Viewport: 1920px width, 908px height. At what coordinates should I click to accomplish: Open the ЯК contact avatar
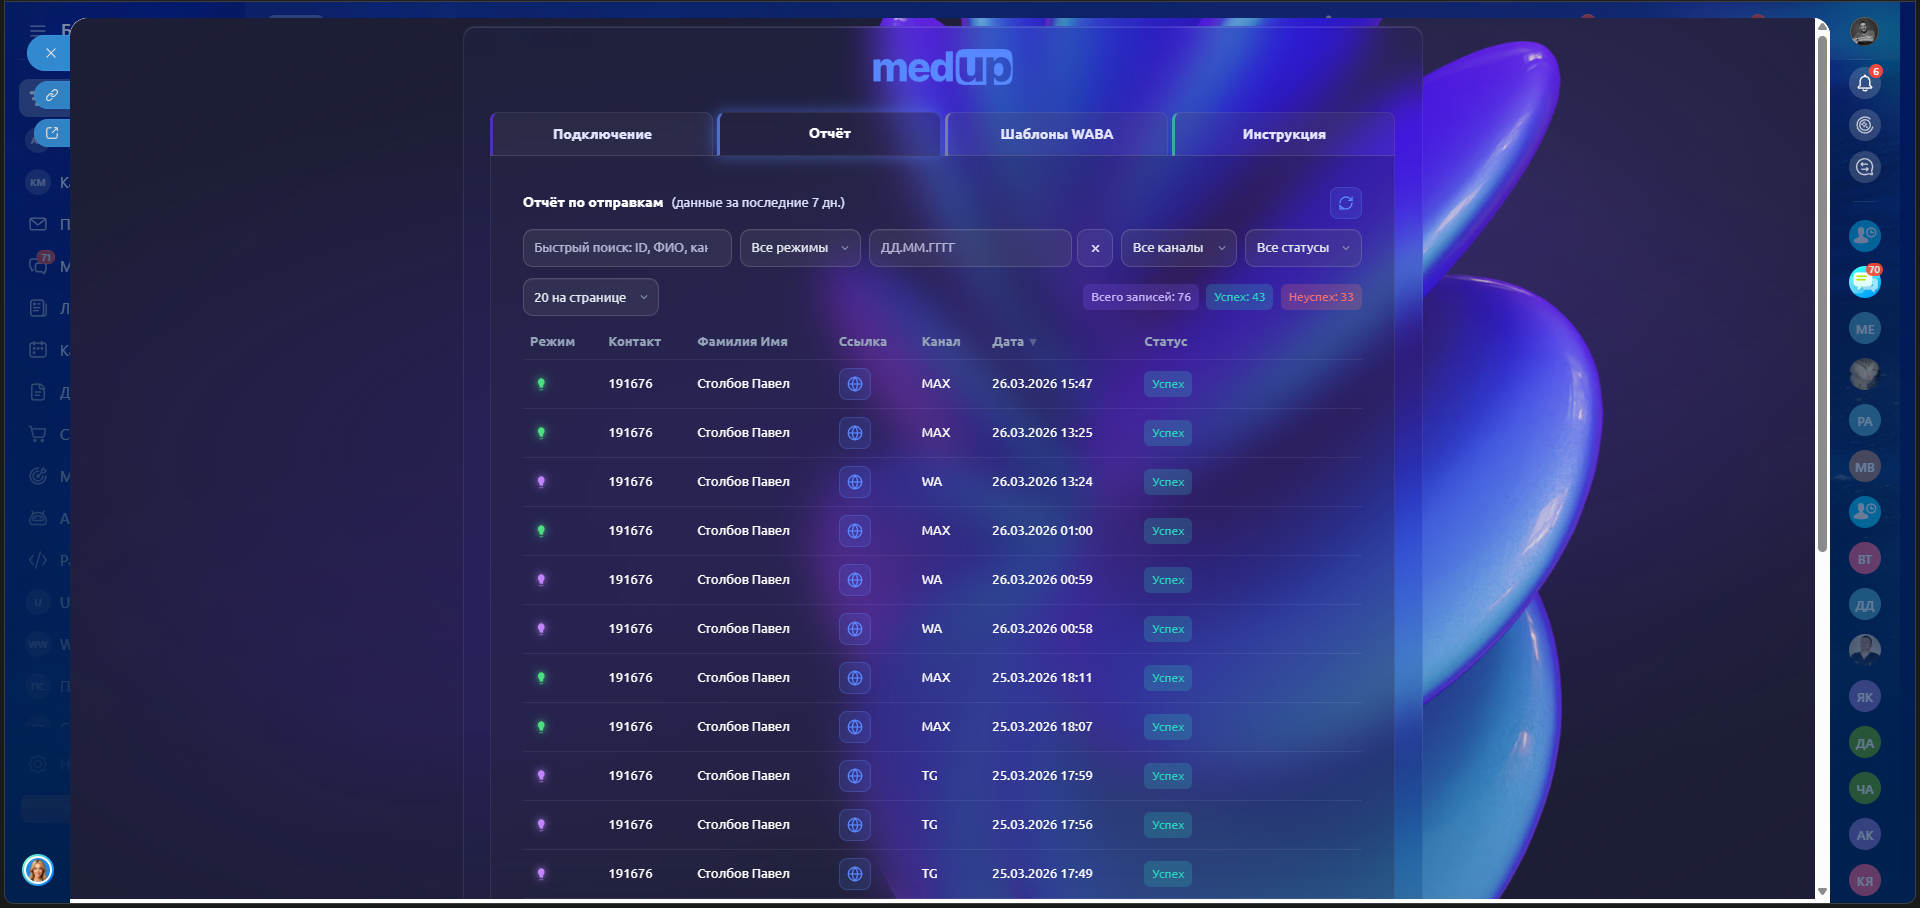coord(1865,697)
